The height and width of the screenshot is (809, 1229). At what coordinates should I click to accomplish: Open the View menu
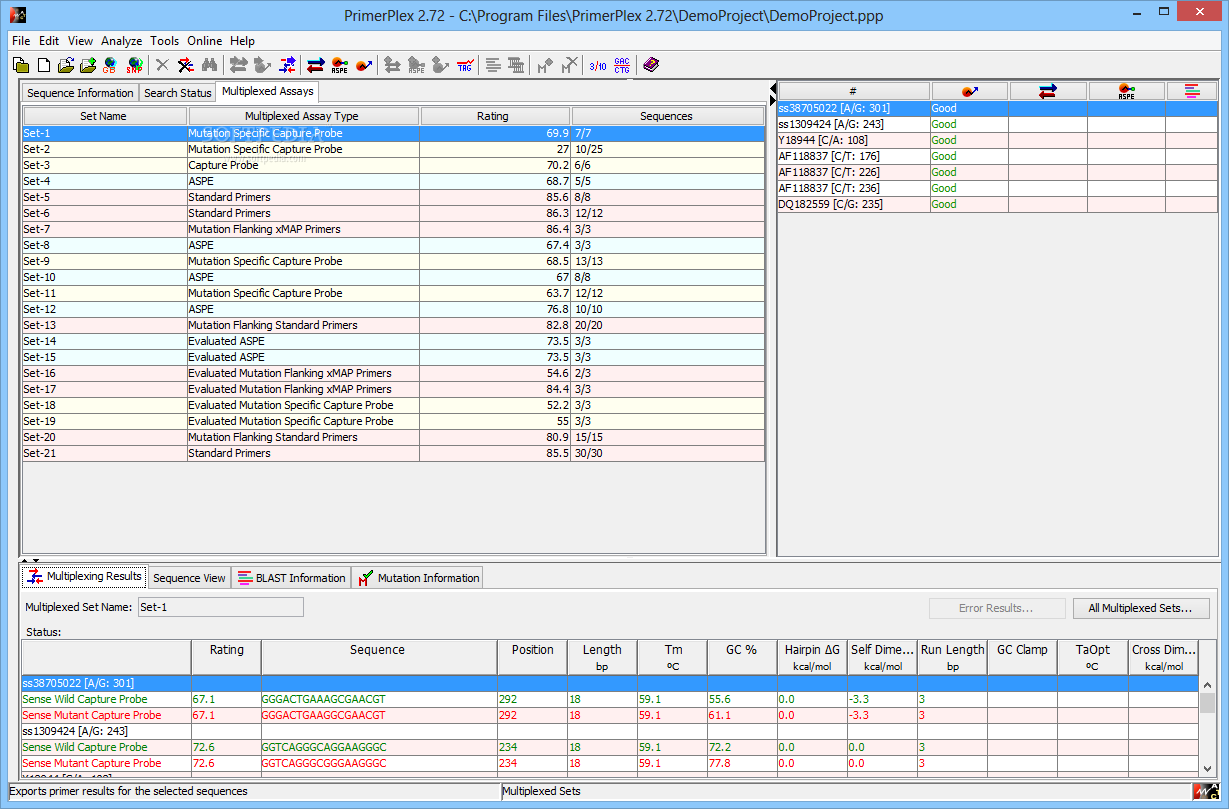click(80, 41)
